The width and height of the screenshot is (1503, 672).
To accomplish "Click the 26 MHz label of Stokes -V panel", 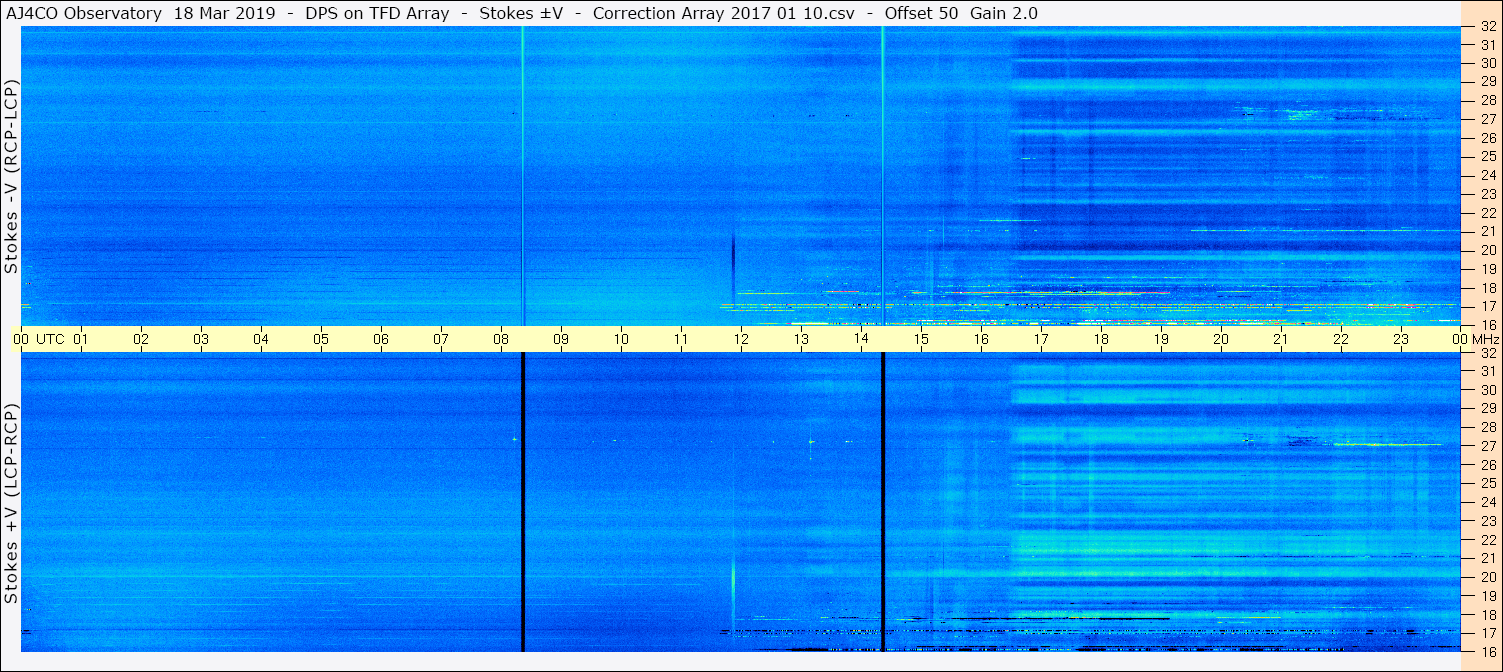I will point(1488,137).
